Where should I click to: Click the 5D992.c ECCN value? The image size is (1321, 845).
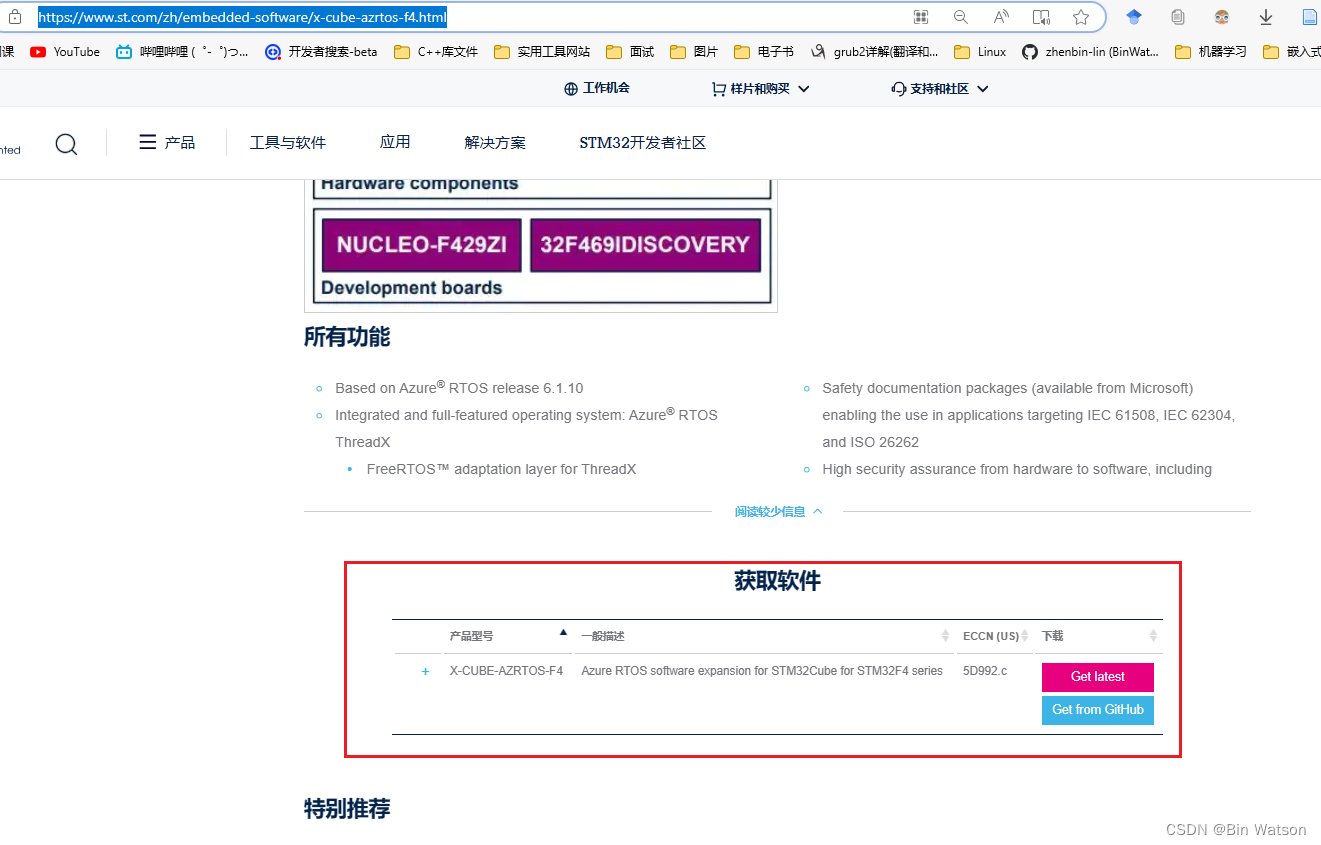(x=985, y=671)
